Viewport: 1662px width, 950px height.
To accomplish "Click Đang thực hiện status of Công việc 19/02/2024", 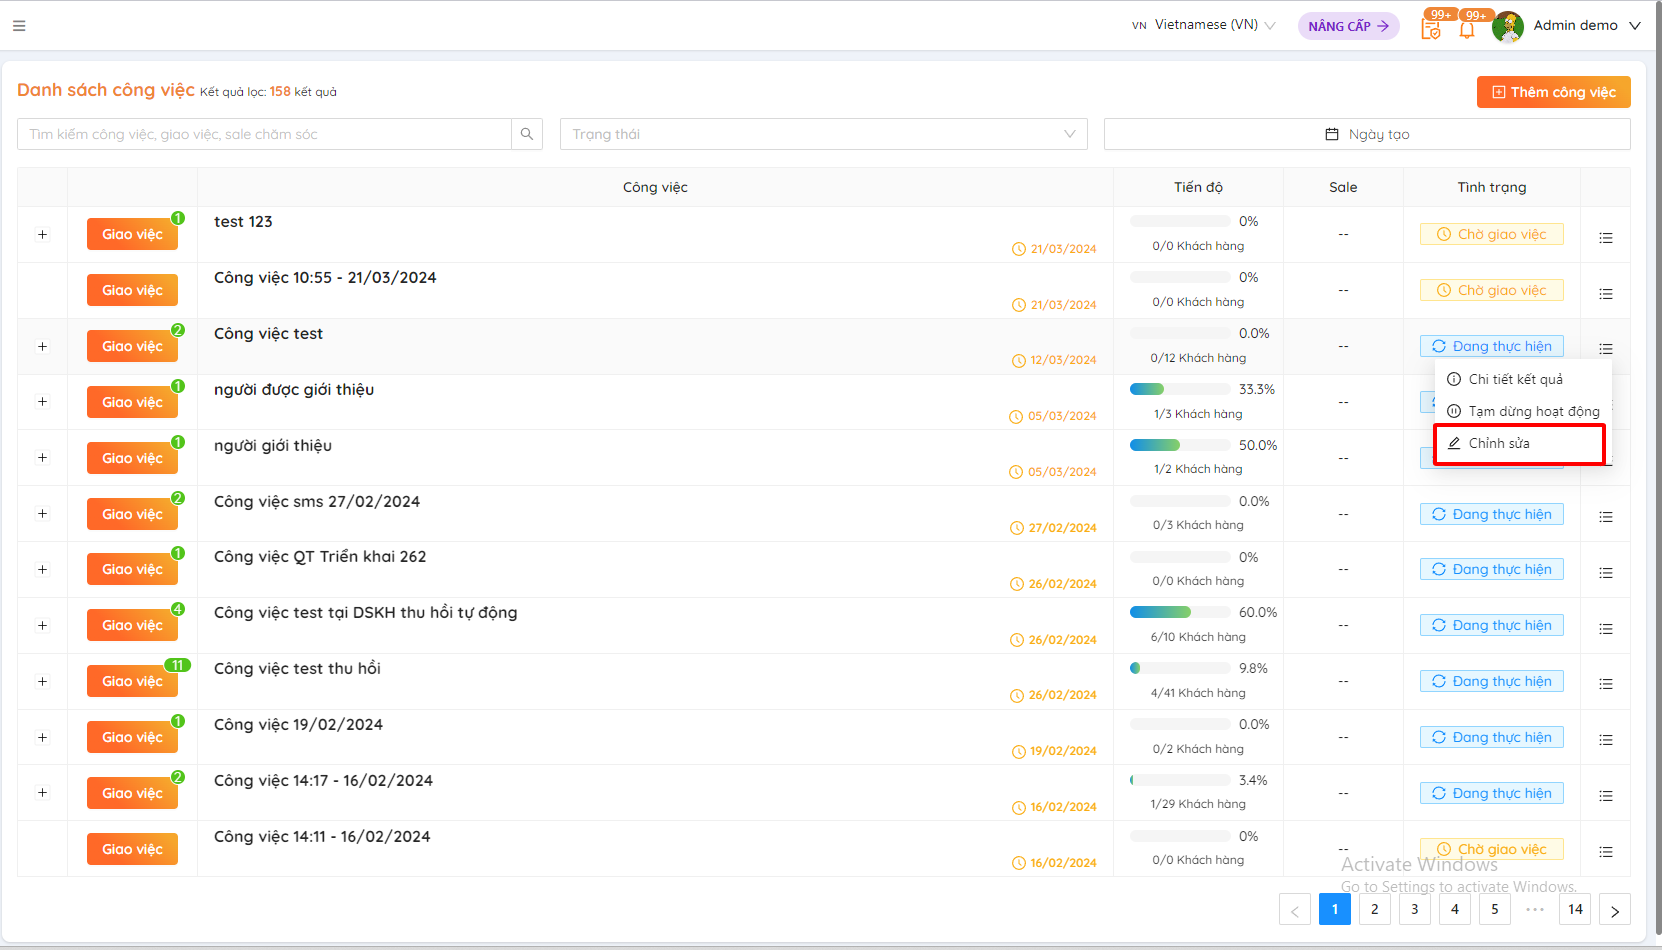I will coord(1492,737).
